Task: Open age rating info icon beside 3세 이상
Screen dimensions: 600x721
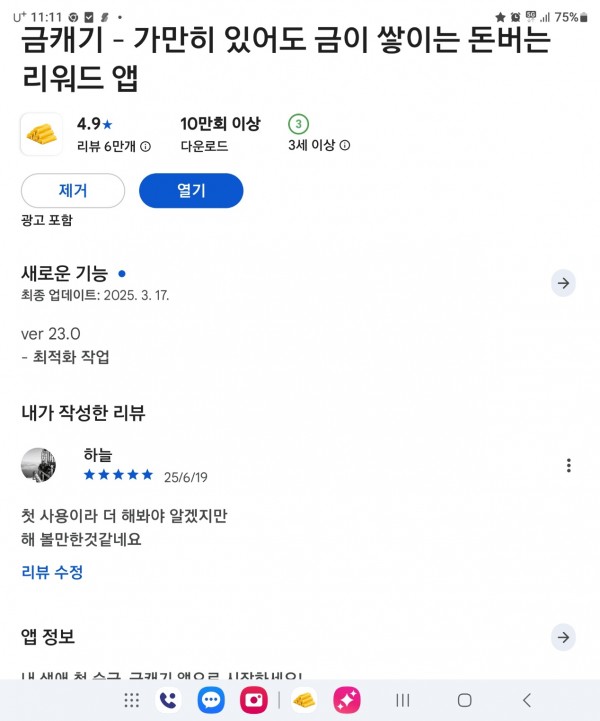Action: (x=345, y=145)
